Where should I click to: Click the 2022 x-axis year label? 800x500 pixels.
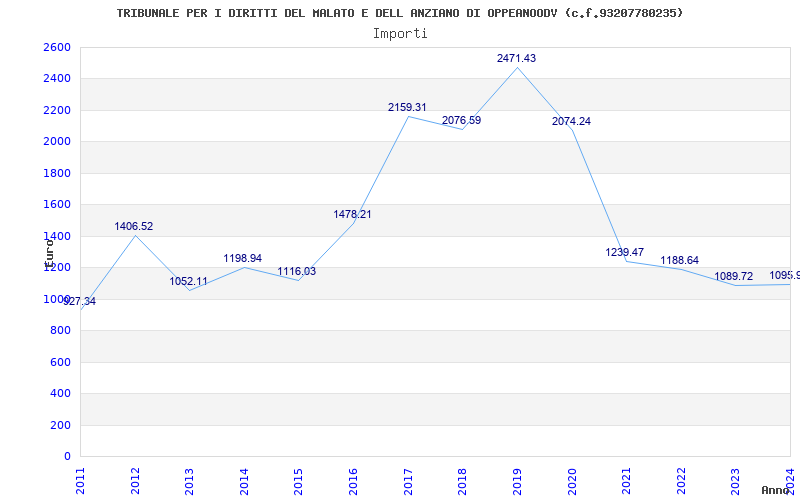click(681, 482)
